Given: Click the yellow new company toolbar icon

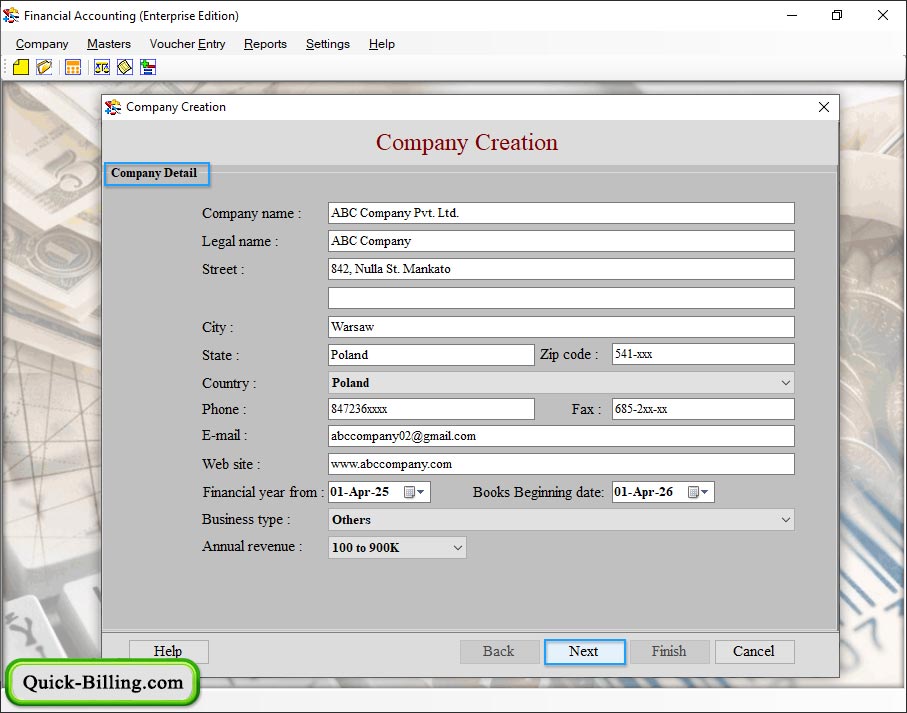Looking at the screenshot, I should pyautogui.click(x=21, y=68).
